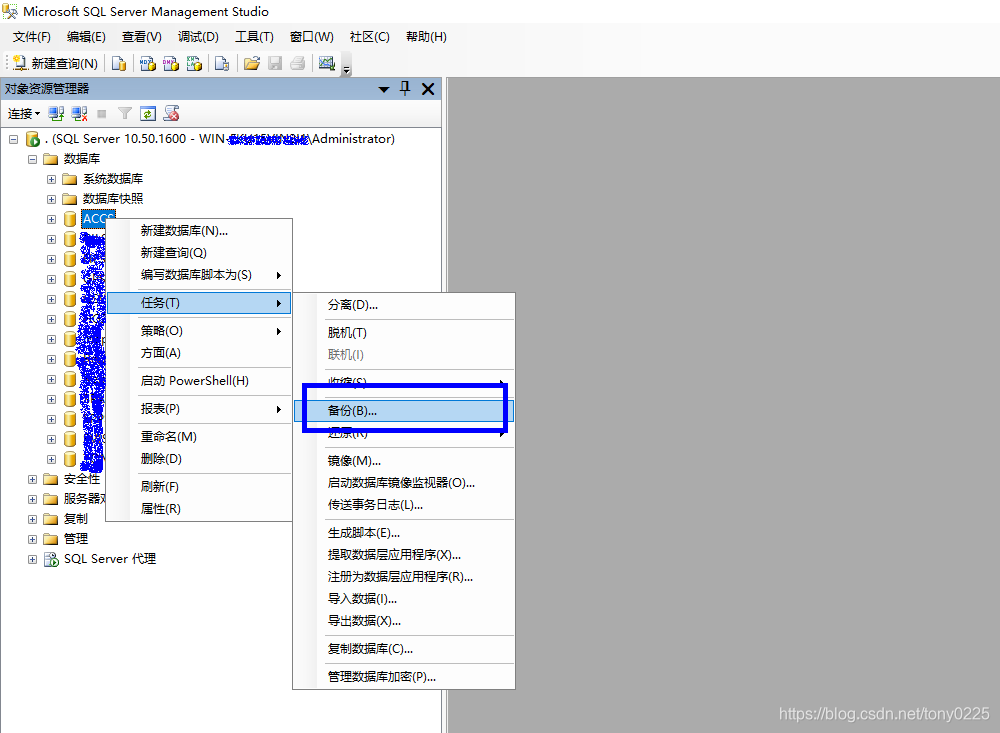Open the 编辑(E) menu

pos(86,37)
